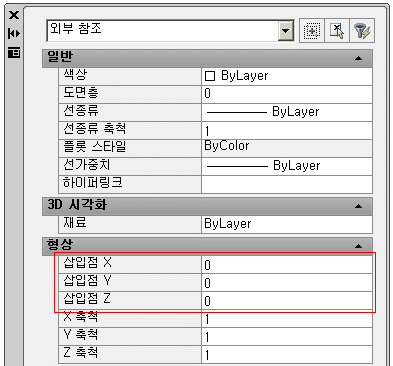
Task: Close the properties palette with X icon
Action: coord(14,15)
